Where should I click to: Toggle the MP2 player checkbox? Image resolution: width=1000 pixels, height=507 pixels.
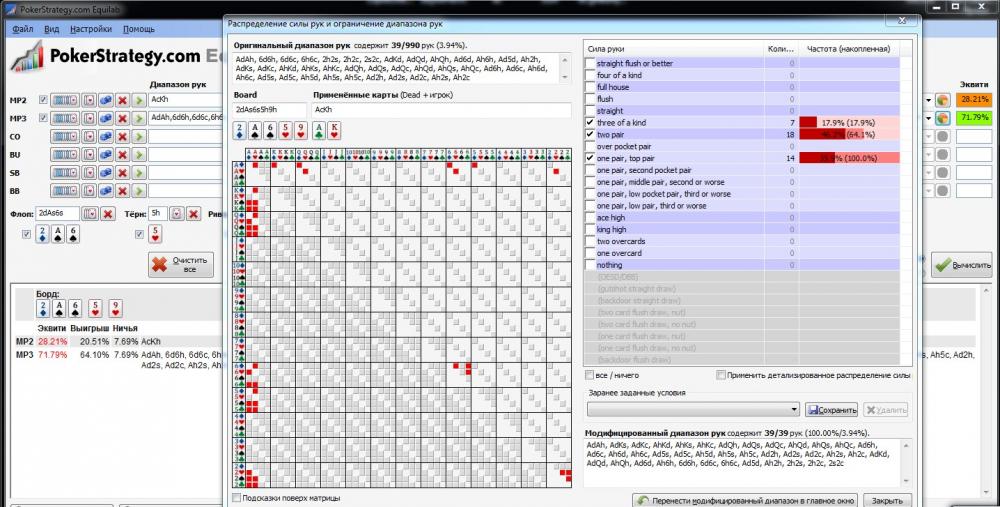click(x=43, y=100)
